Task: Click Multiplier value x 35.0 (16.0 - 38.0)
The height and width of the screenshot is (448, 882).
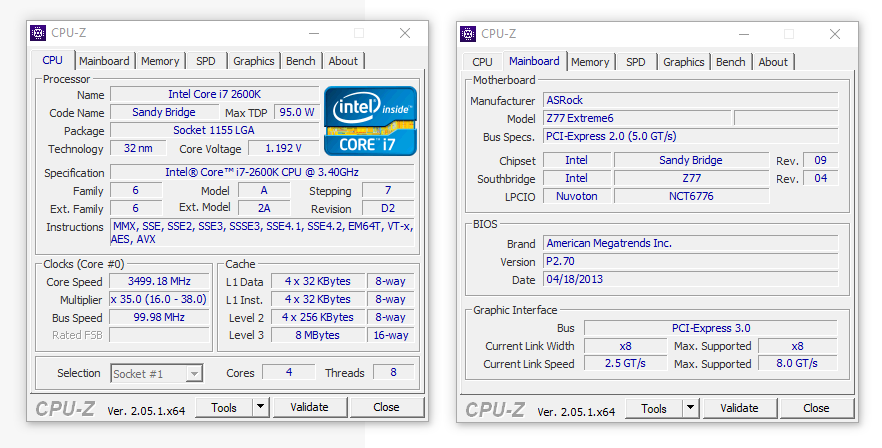Action: 159,299
